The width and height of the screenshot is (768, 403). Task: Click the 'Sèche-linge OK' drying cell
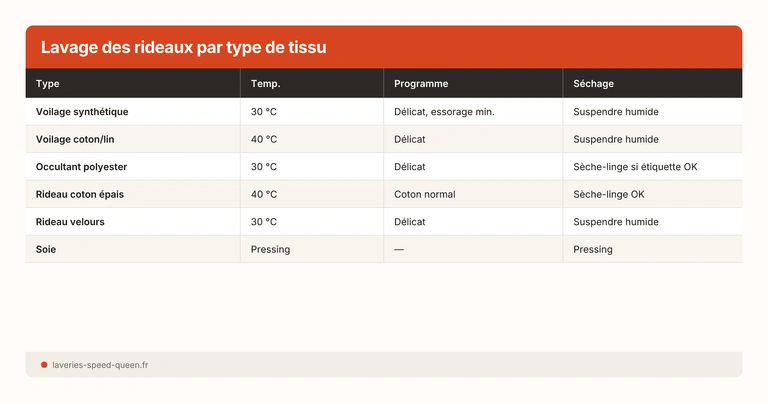[609, 194]
